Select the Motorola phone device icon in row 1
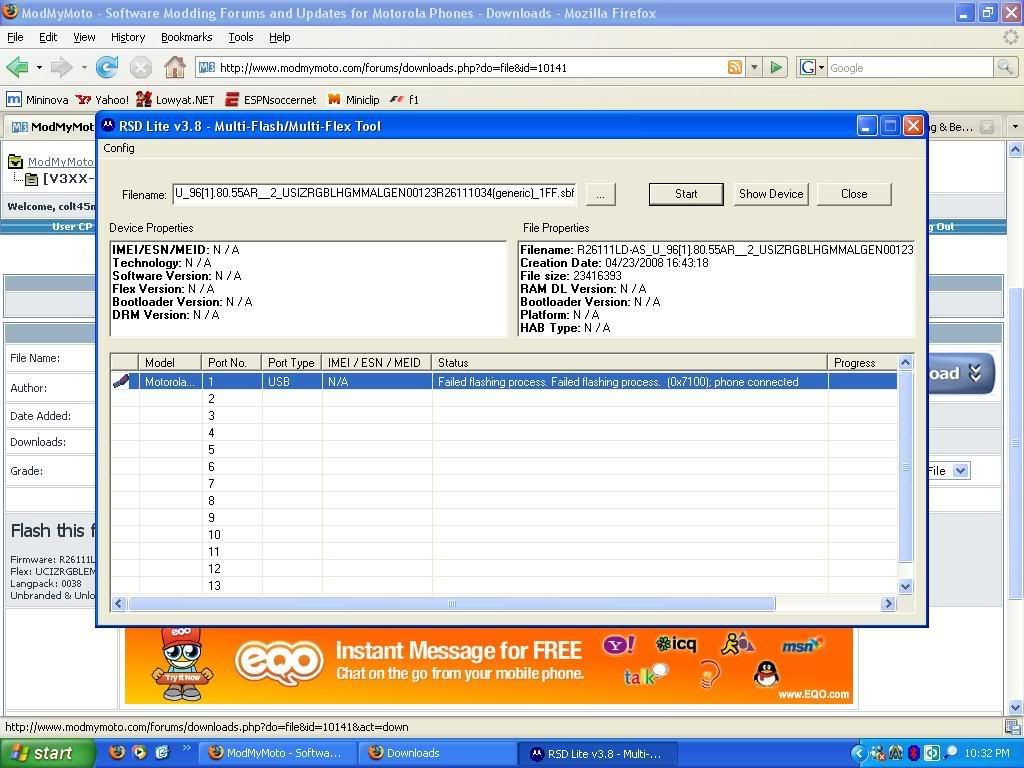The width and height of the screenshot is (1024, 768). [122, 381]
